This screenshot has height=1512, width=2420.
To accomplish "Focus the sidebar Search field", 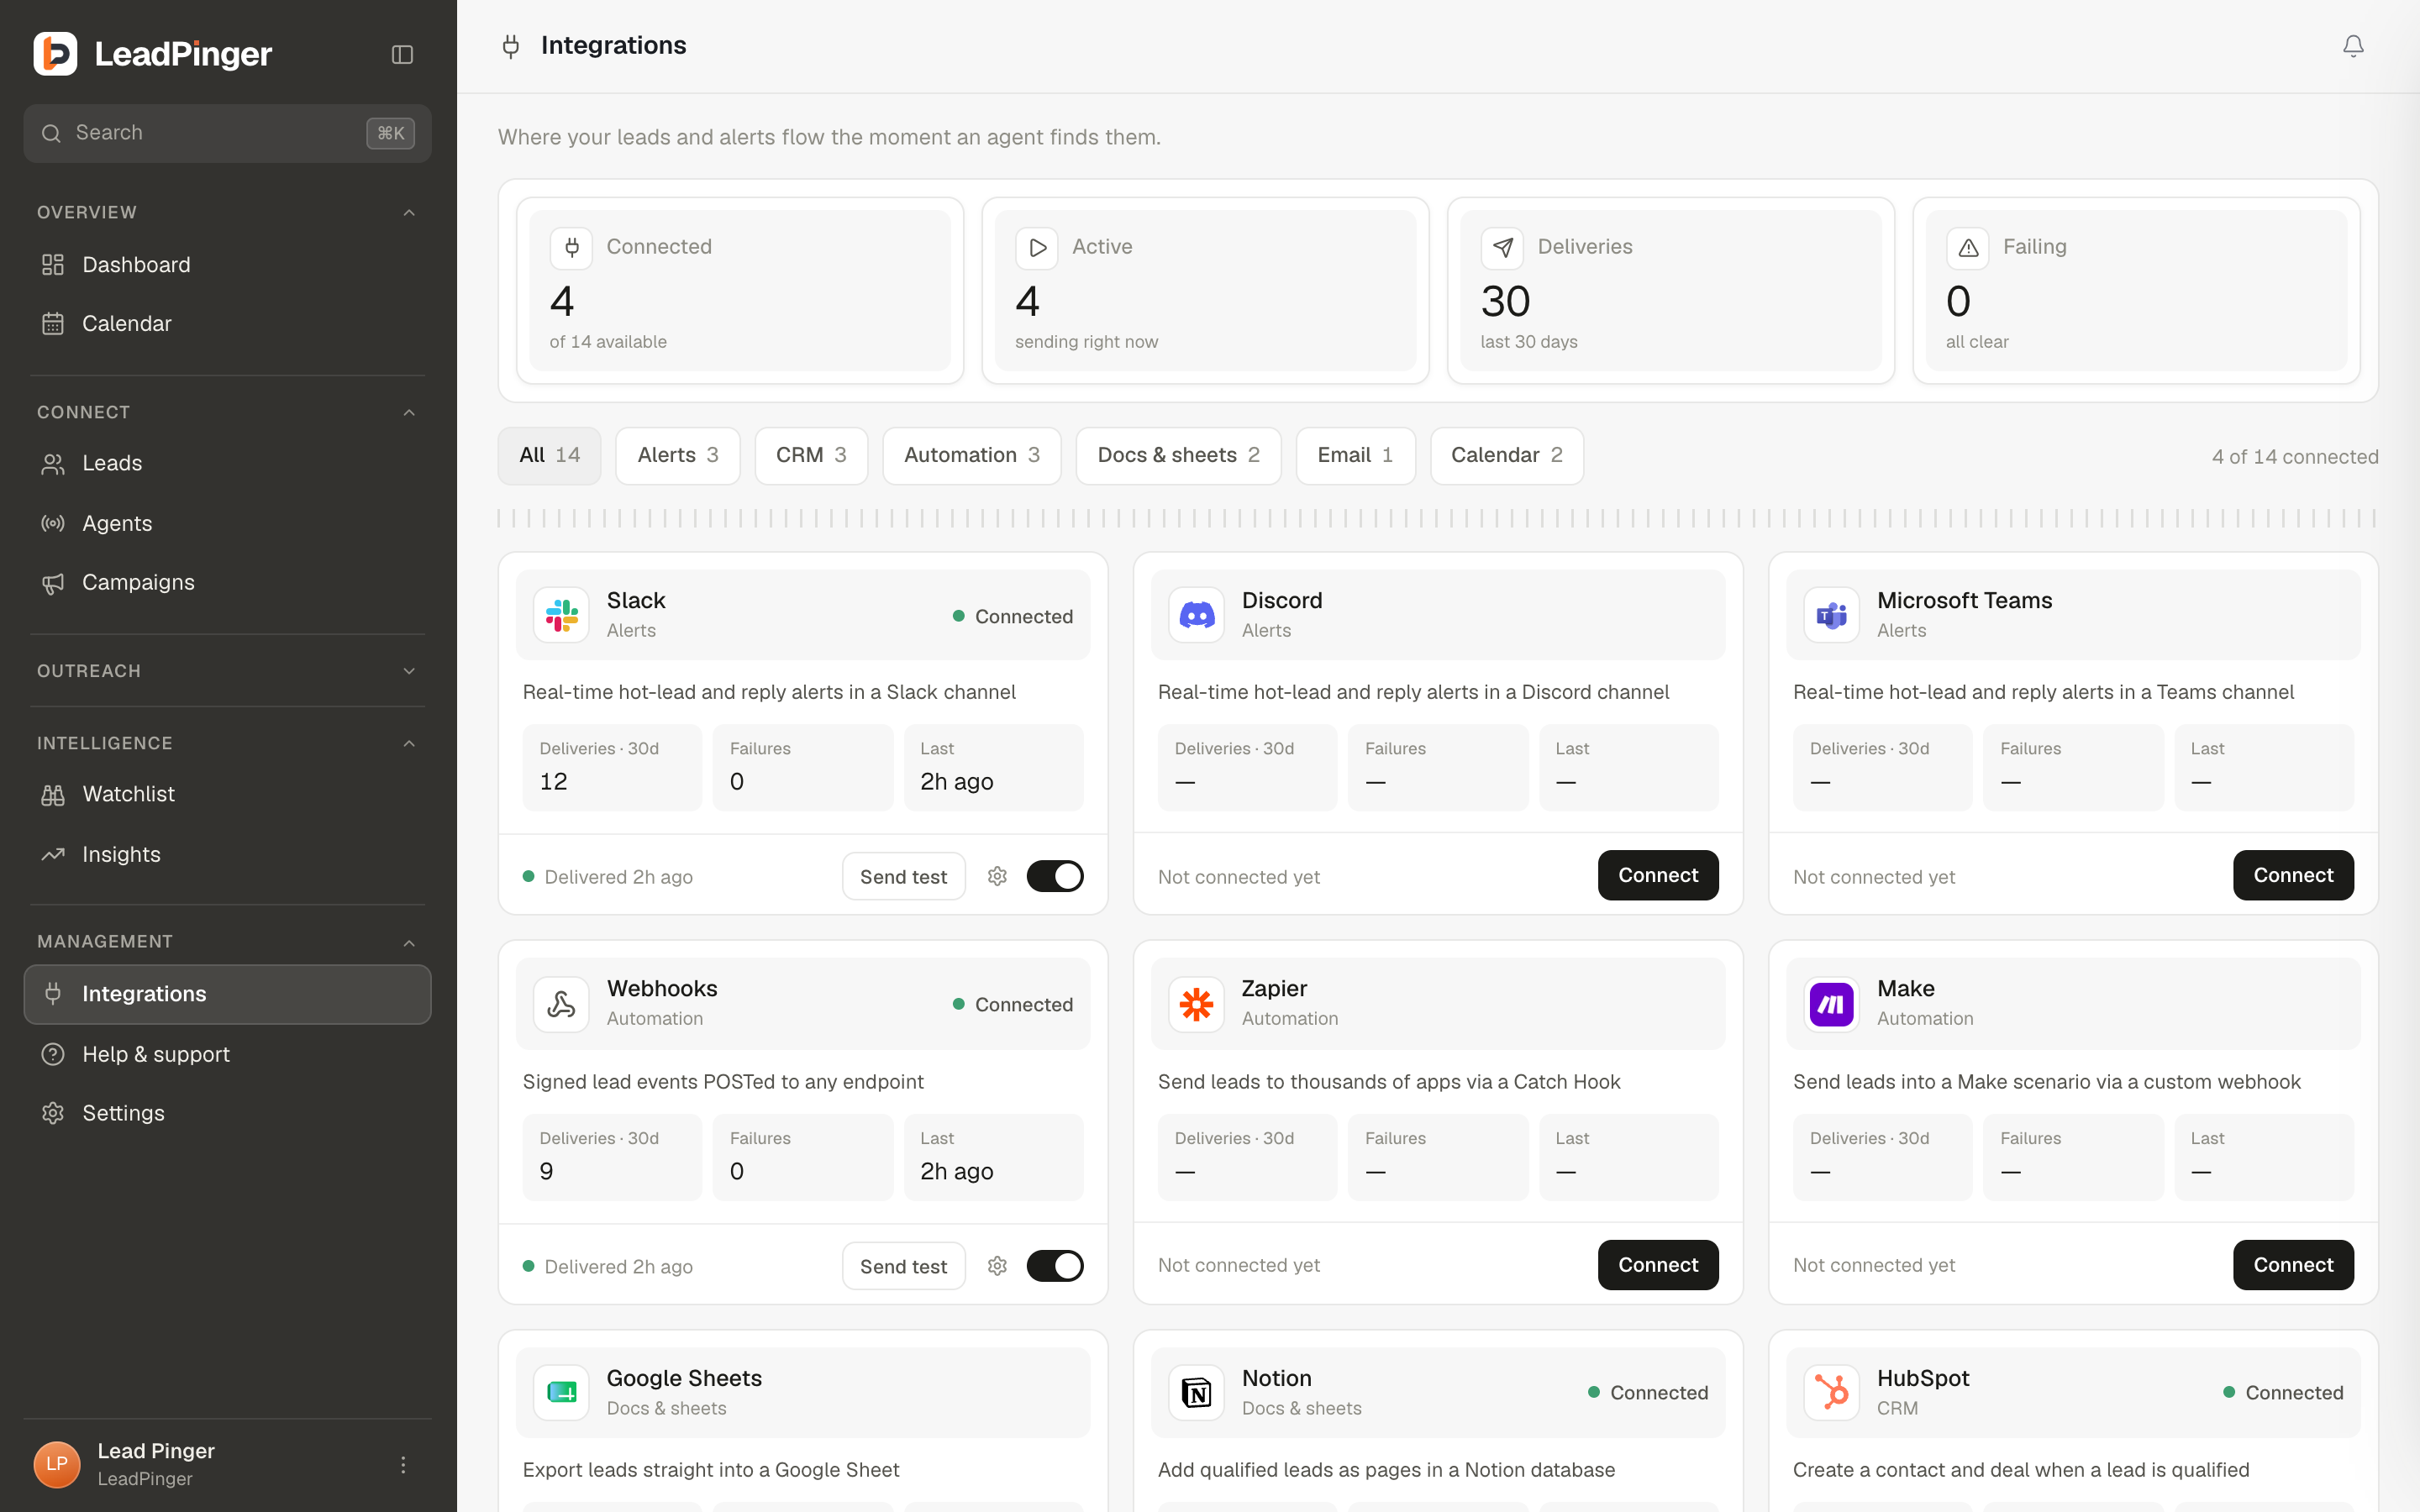I will (228, 133).
